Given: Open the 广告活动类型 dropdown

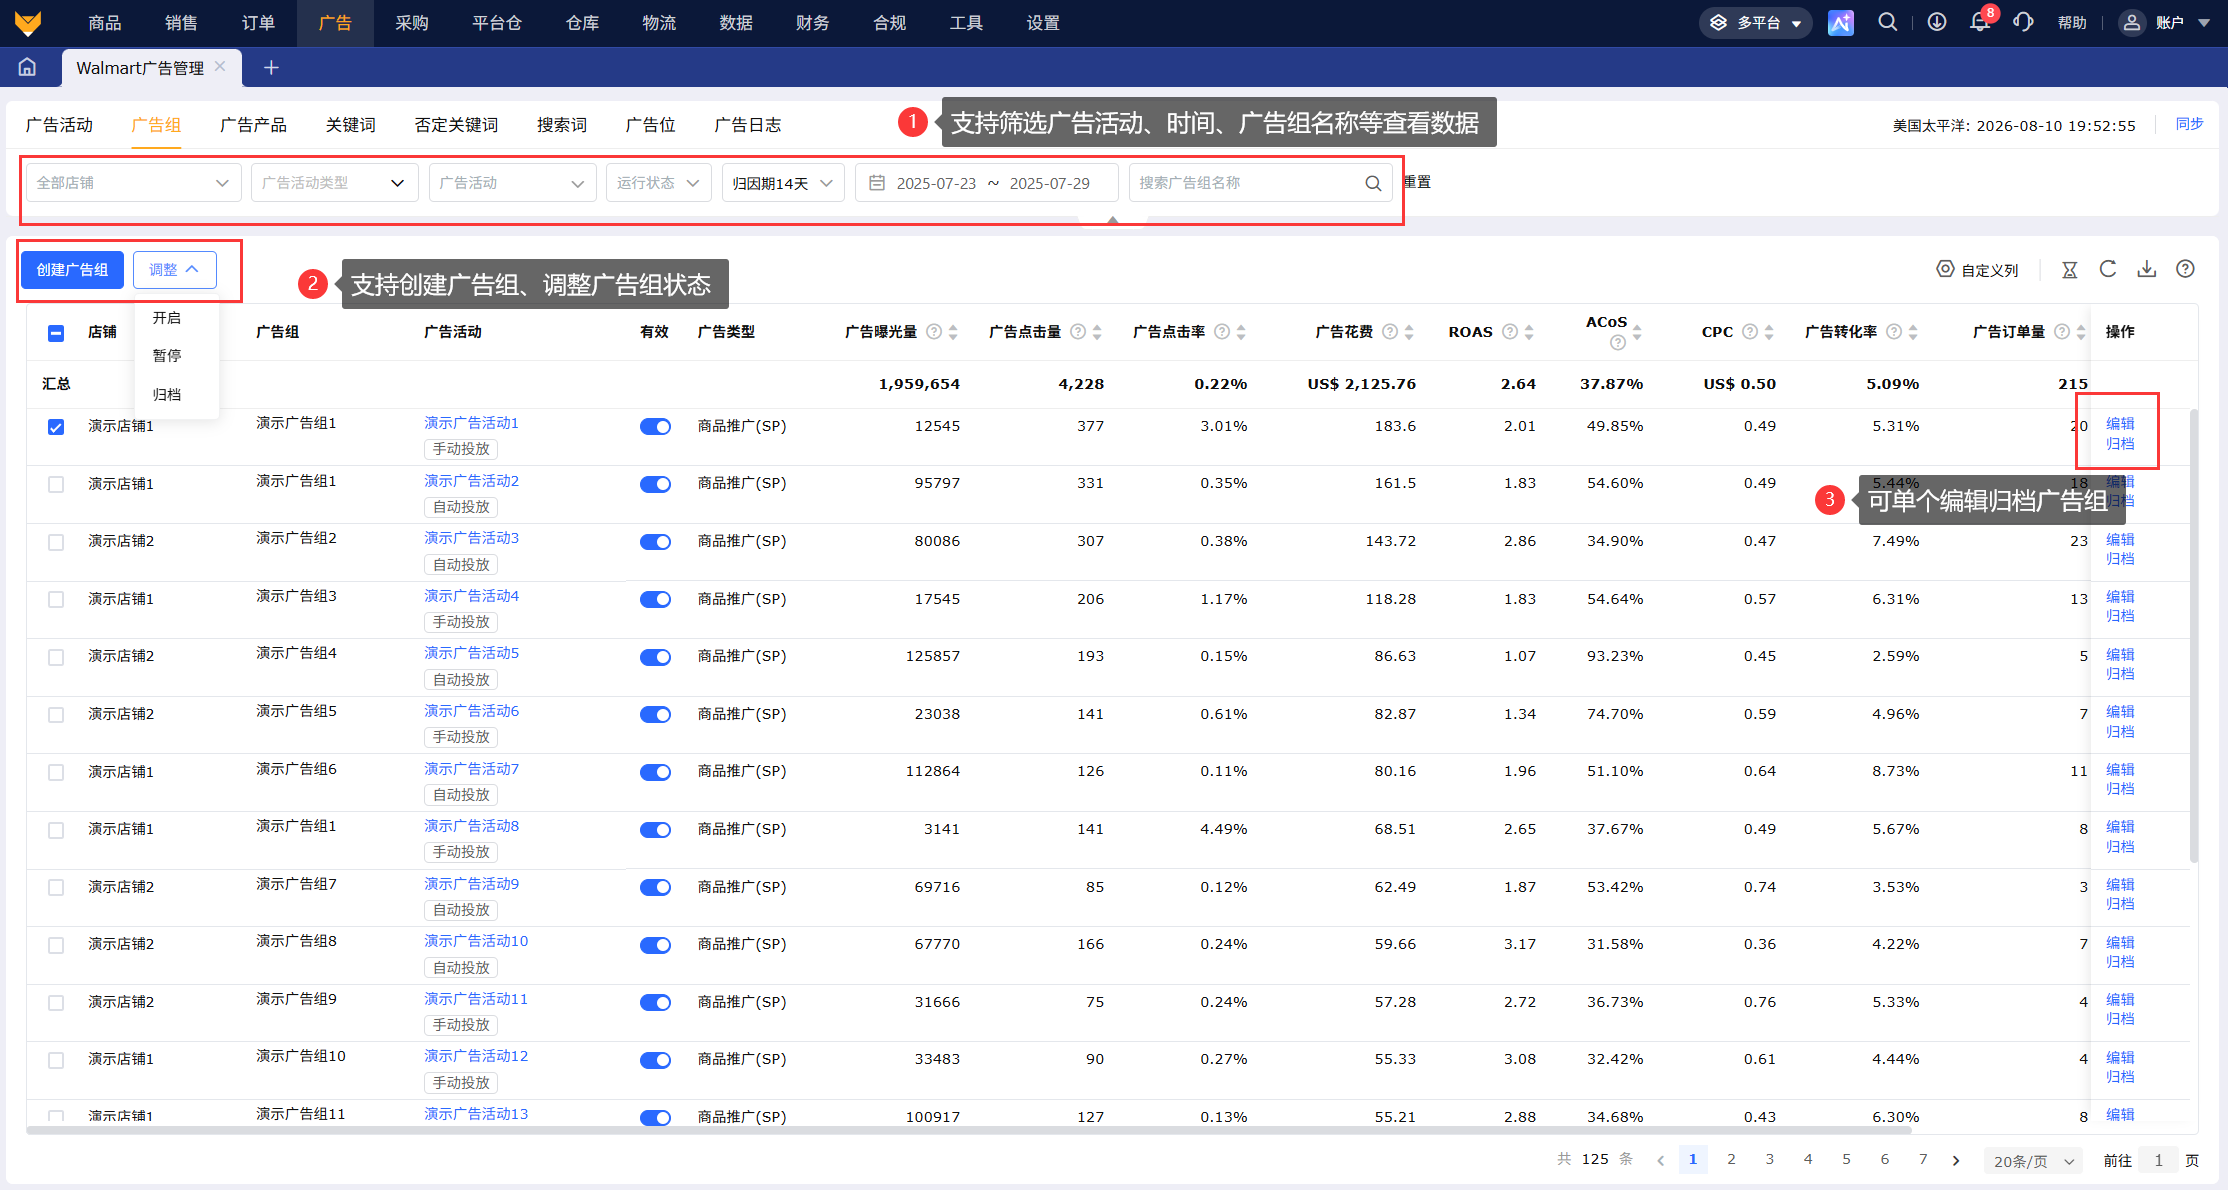Looking at the screenshot, I should tap(334, 183).
